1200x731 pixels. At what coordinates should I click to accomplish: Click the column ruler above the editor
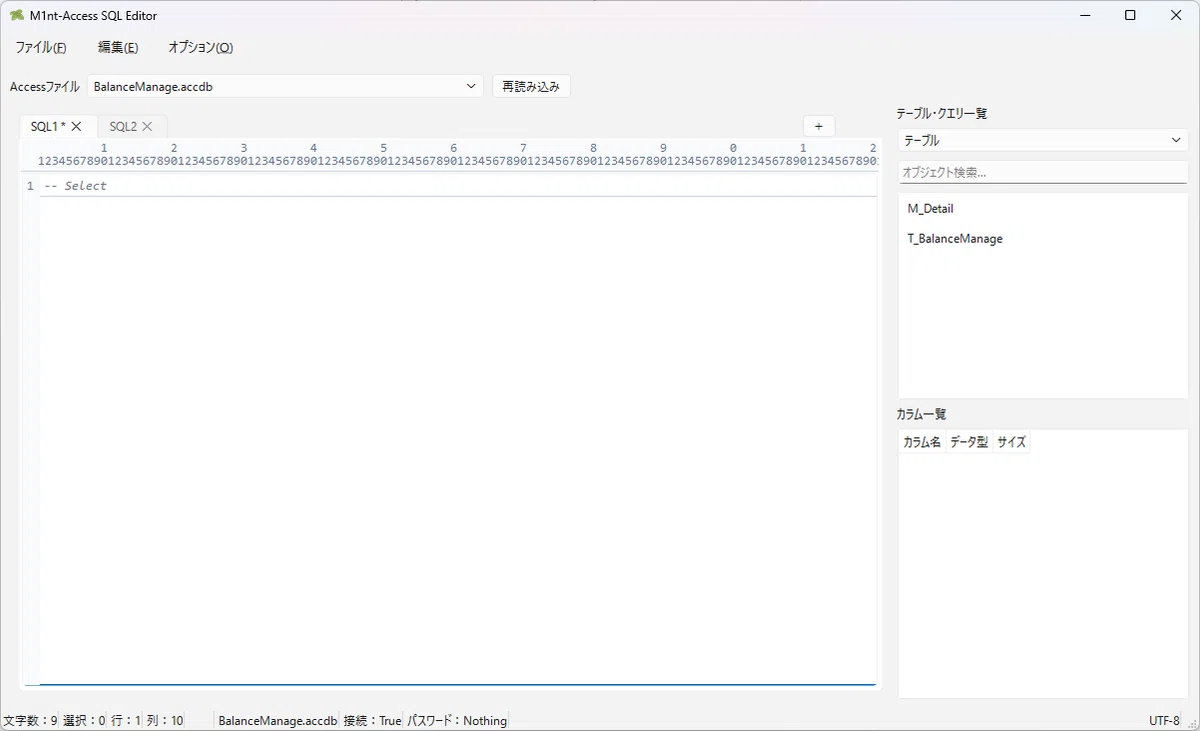tap(457, 154)
